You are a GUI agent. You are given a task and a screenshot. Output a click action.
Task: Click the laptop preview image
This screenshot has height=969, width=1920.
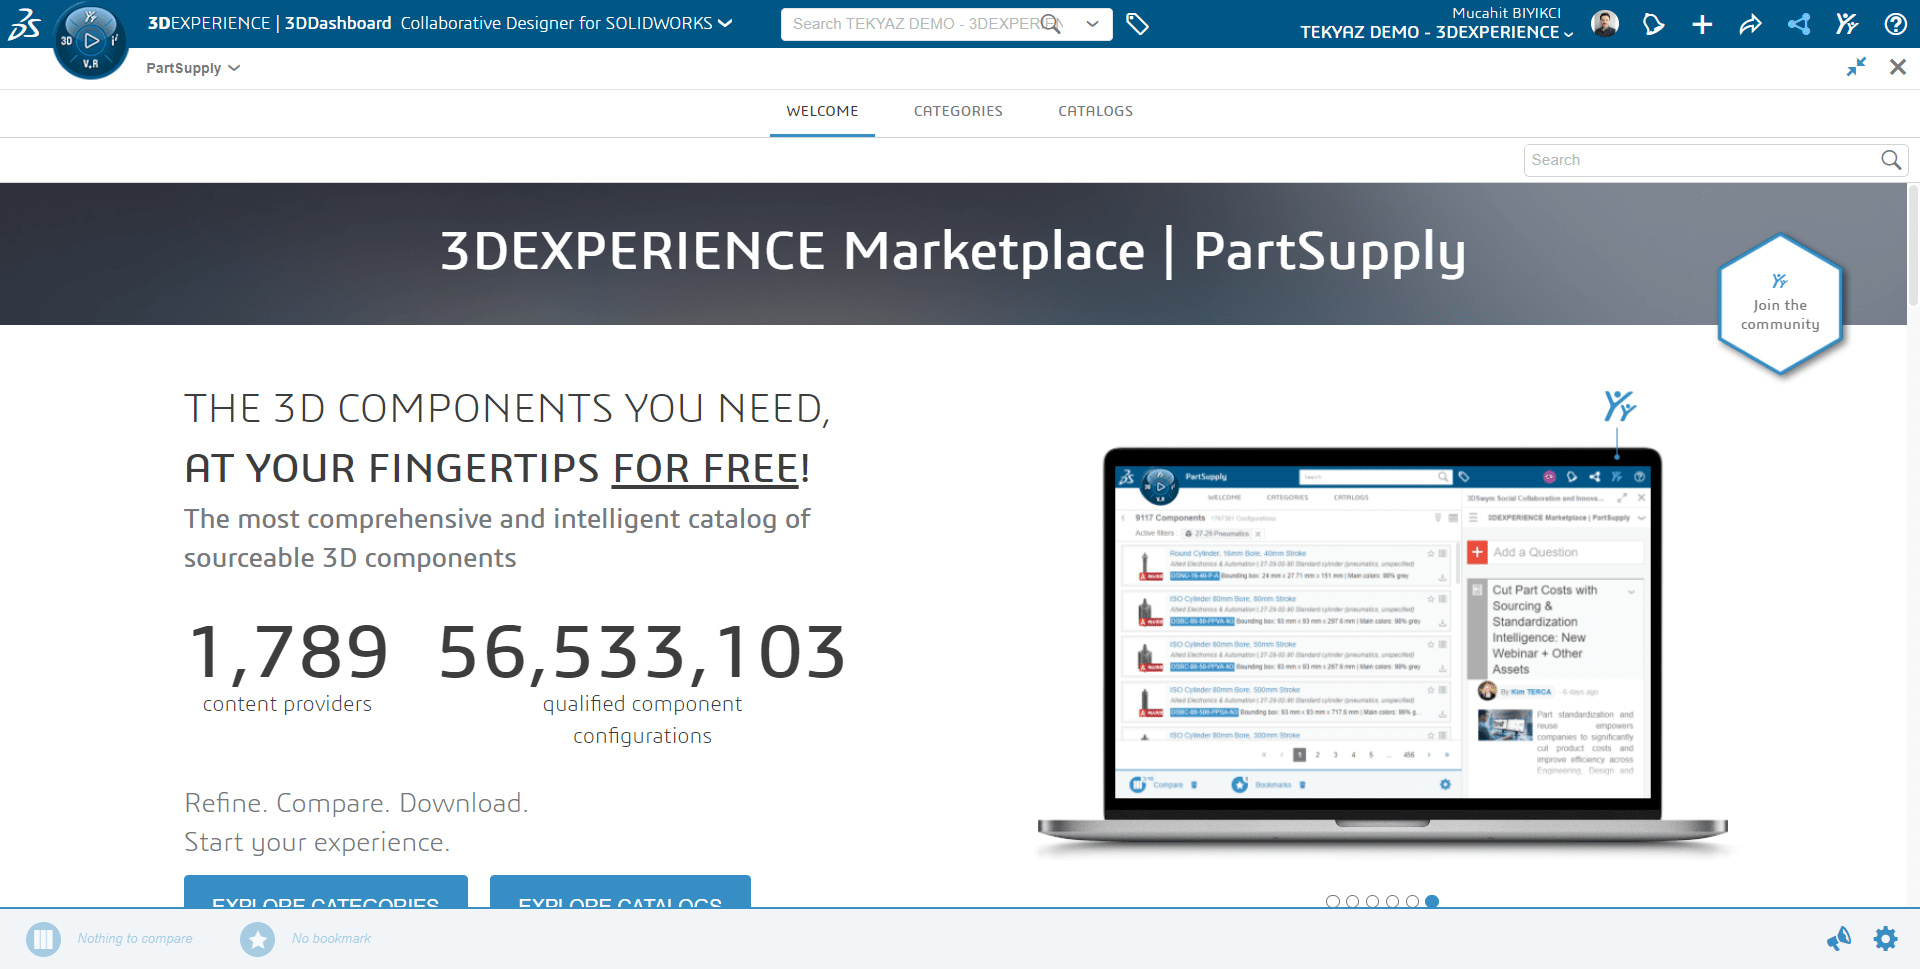pyautogui.click(x=1383, y=650)
